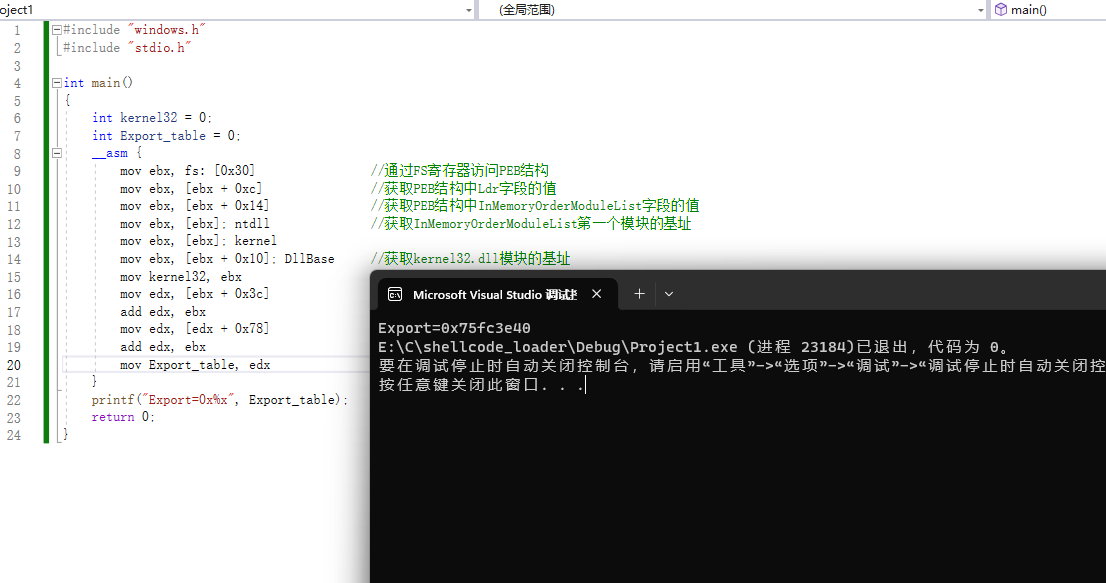Click the green change tracking bar in the margin
The width and height of the screenshot is (1106, 583).
(45, 200)
